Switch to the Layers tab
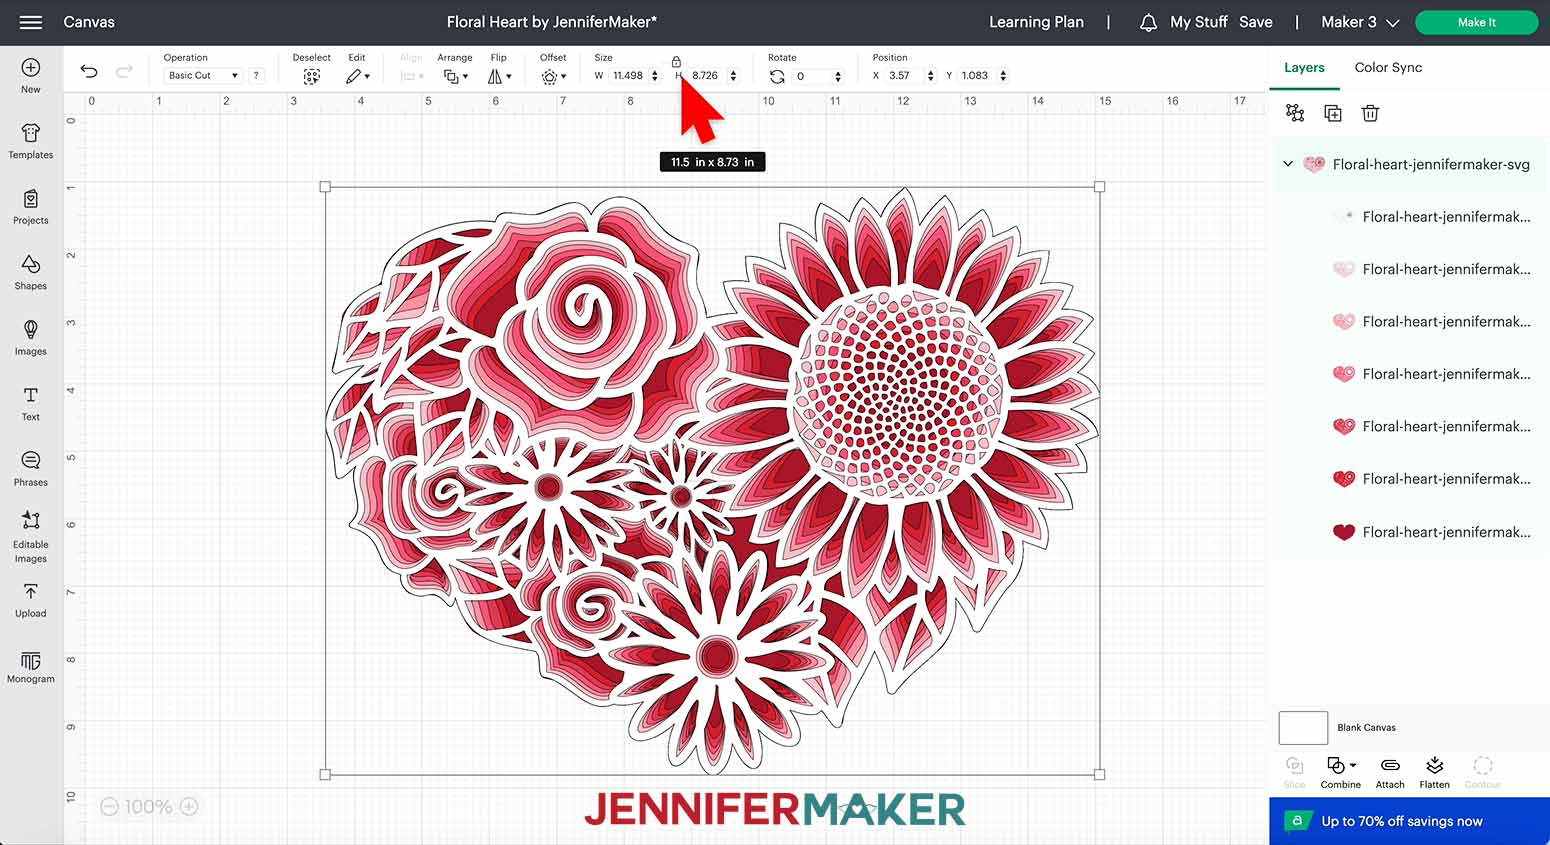The image size is (1550, 845). (1304, 67)
